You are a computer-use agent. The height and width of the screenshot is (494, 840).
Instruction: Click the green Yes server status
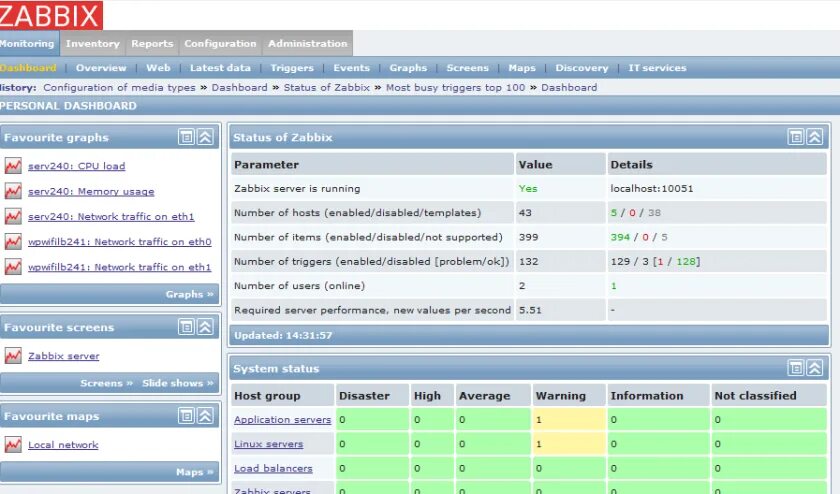click(528, 189)
